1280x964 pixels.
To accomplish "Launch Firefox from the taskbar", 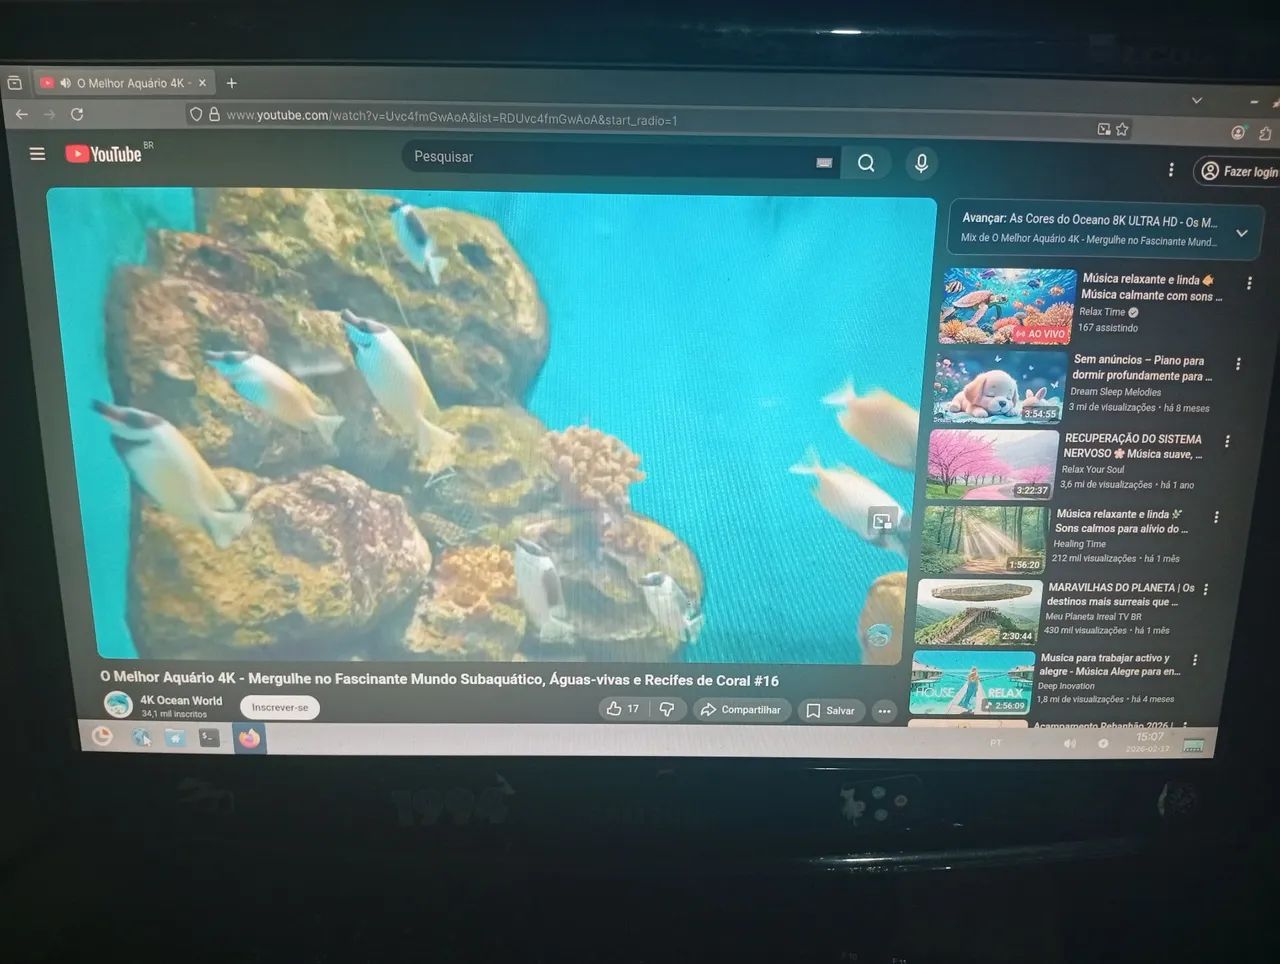I will click(249, 738).
